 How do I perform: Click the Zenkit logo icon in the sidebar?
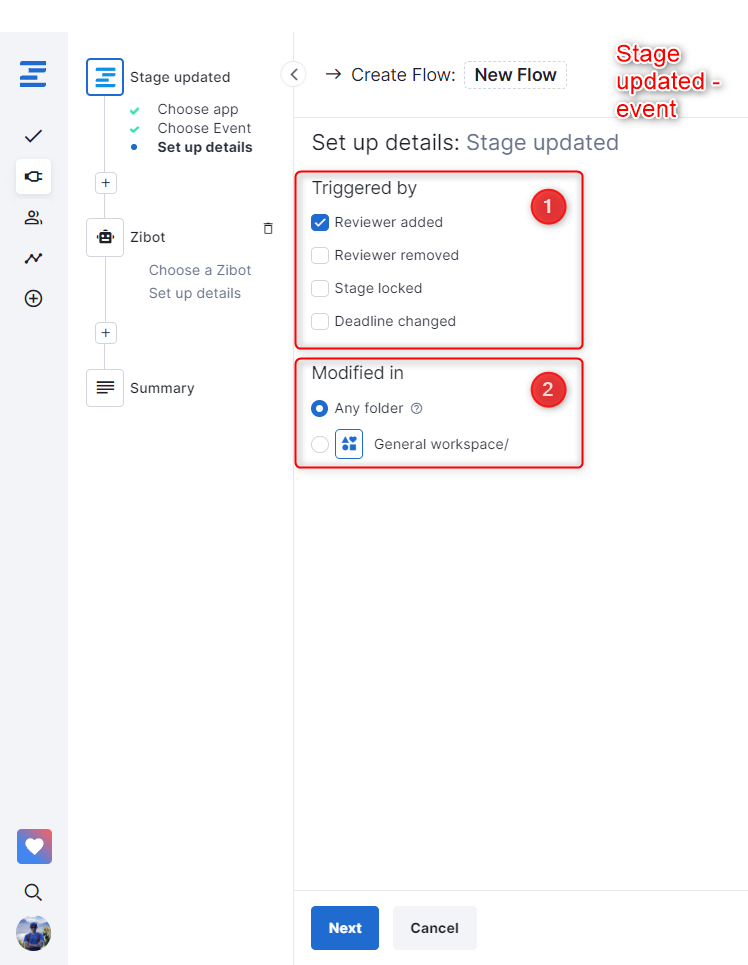pyautogui.click(x=33, y=75)
